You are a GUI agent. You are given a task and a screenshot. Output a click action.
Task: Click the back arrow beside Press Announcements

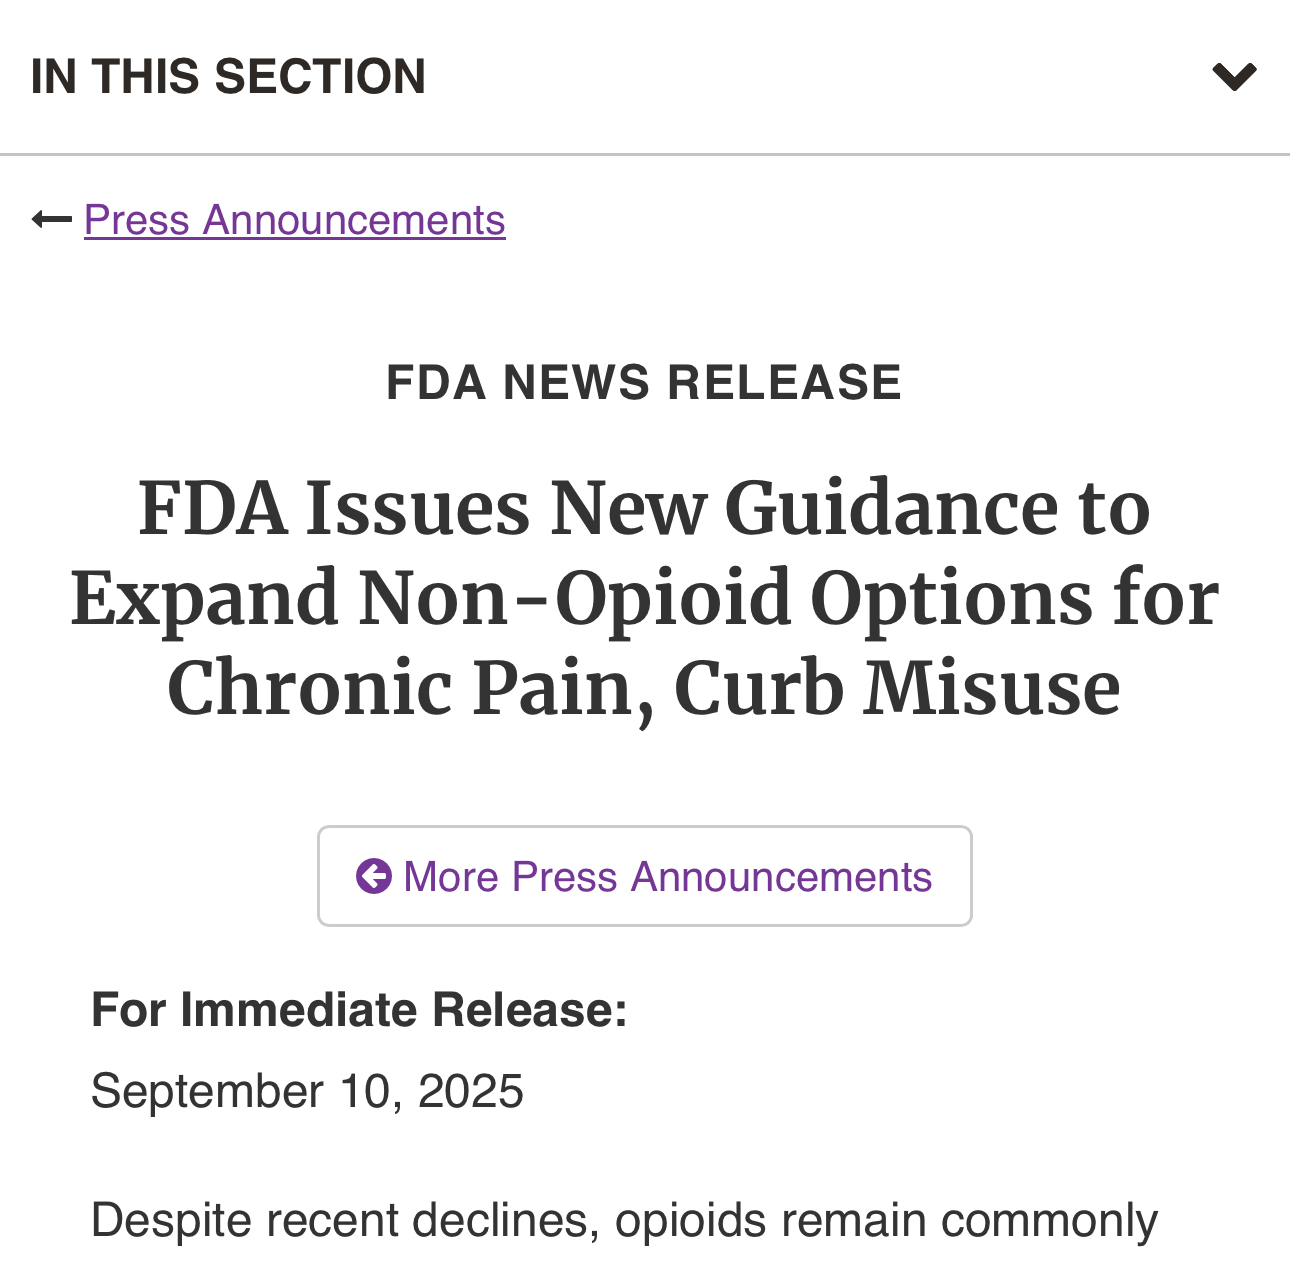[52, 219]
